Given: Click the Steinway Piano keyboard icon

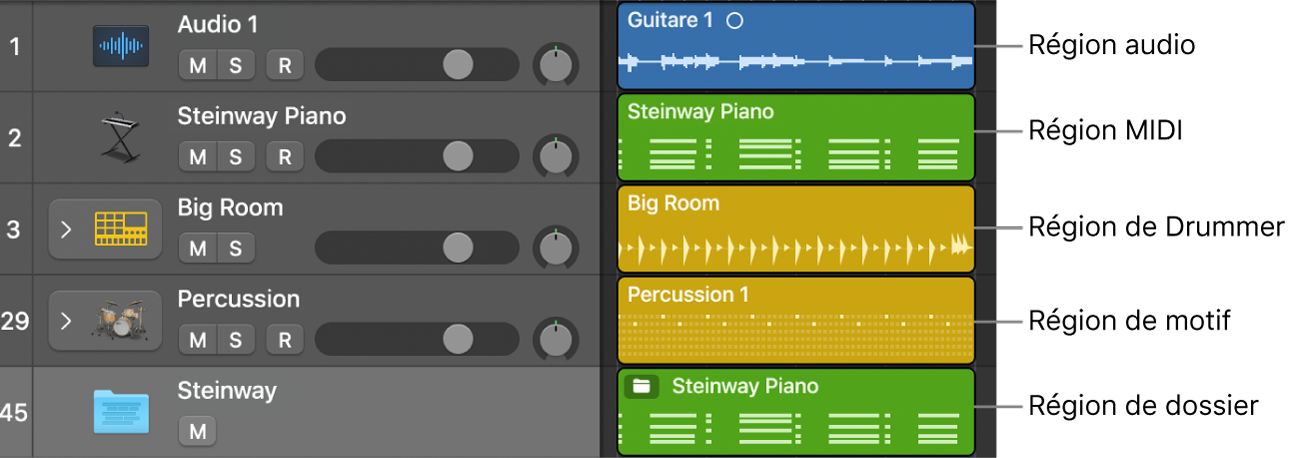Looking at the screenshot, I should pos(121,137).
